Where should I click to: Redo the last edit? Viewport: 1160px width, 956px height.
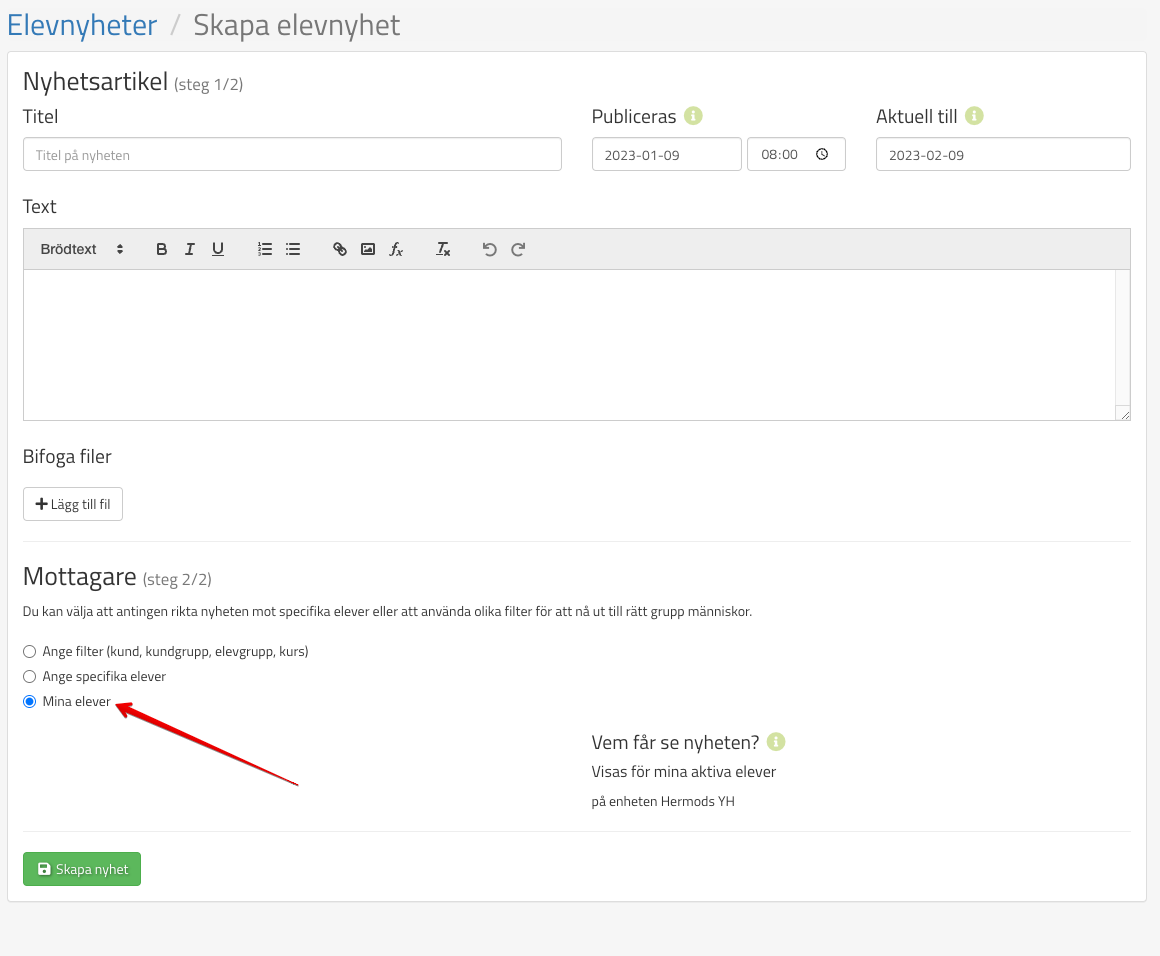(x=518, y=249)
